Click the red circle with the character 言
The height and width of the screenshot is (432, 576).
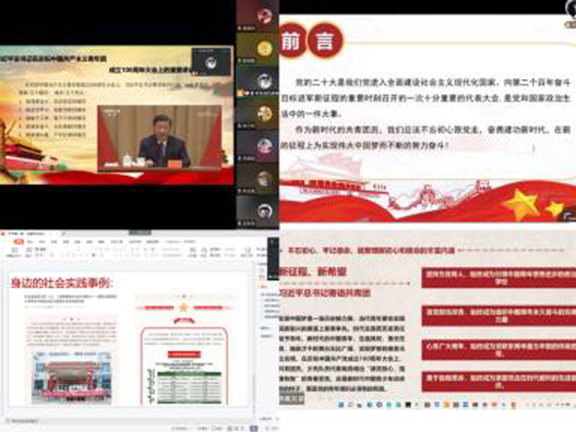(325, 41)
